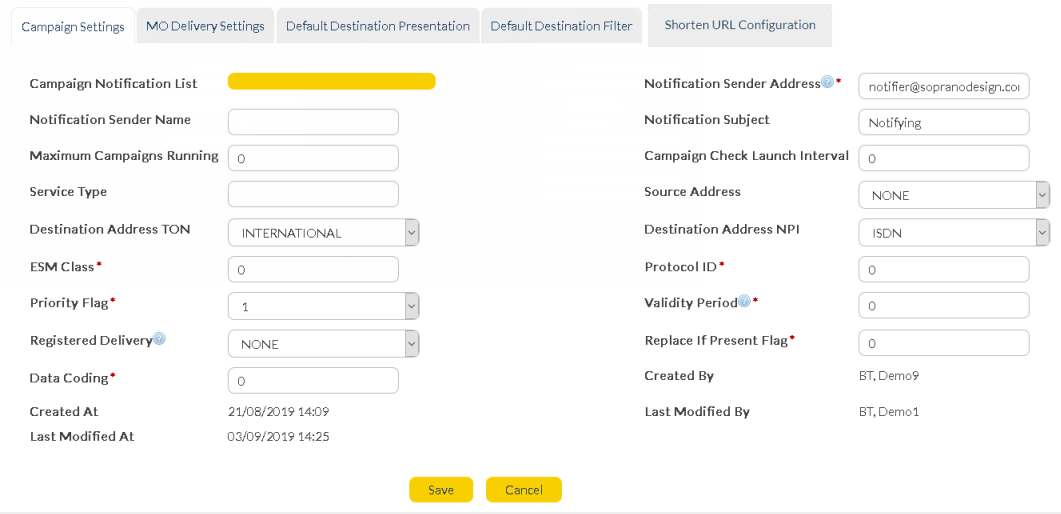
Task: Click the yellow Campaign Notification List bar
Action: coord(331,82)
